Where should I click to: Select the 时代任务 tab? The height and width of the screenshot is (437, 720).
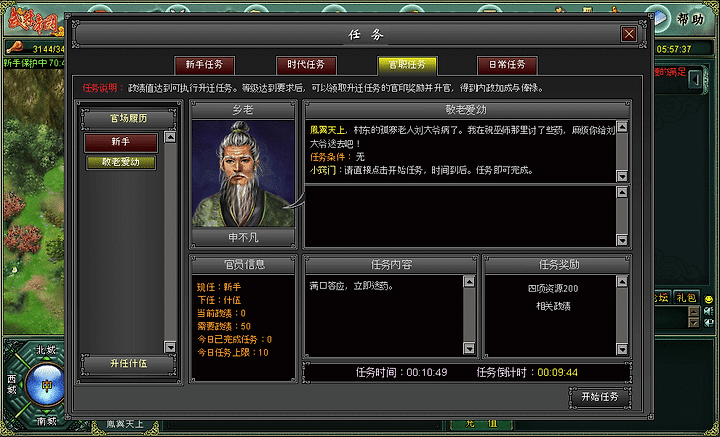(306, 65)
